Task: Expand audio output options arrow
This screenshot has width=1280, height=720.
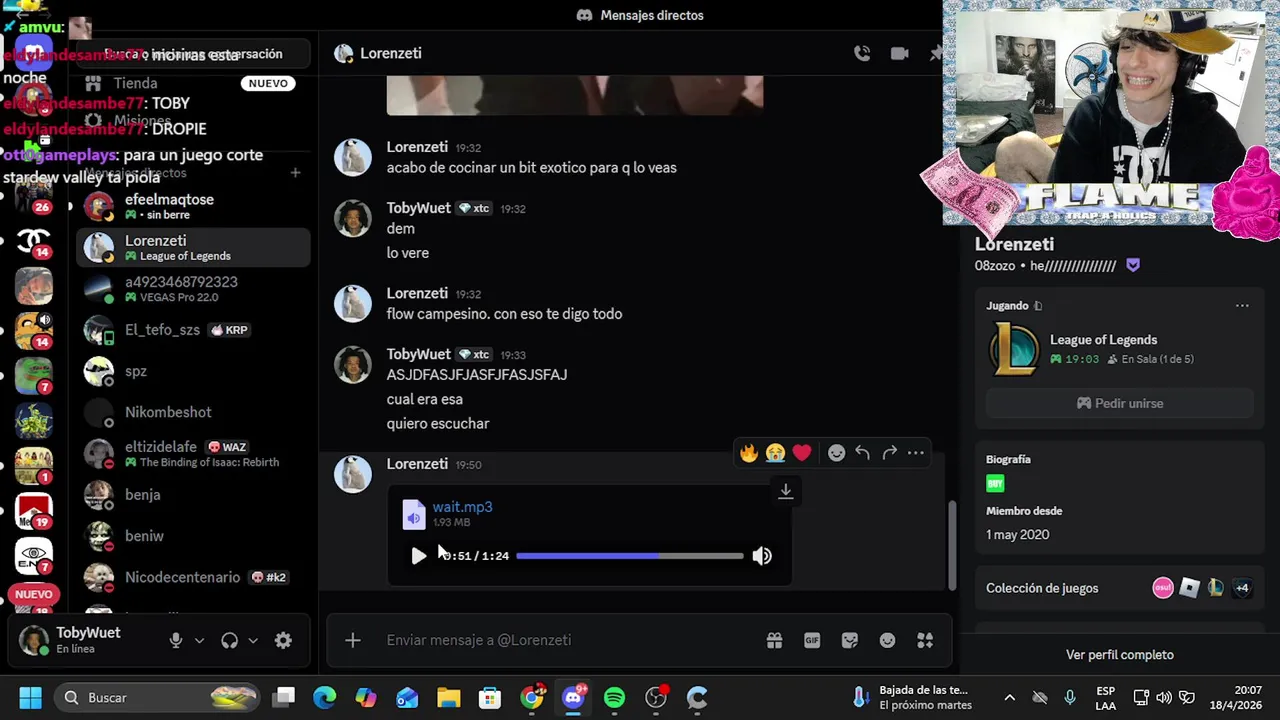Action: [253, 641]
